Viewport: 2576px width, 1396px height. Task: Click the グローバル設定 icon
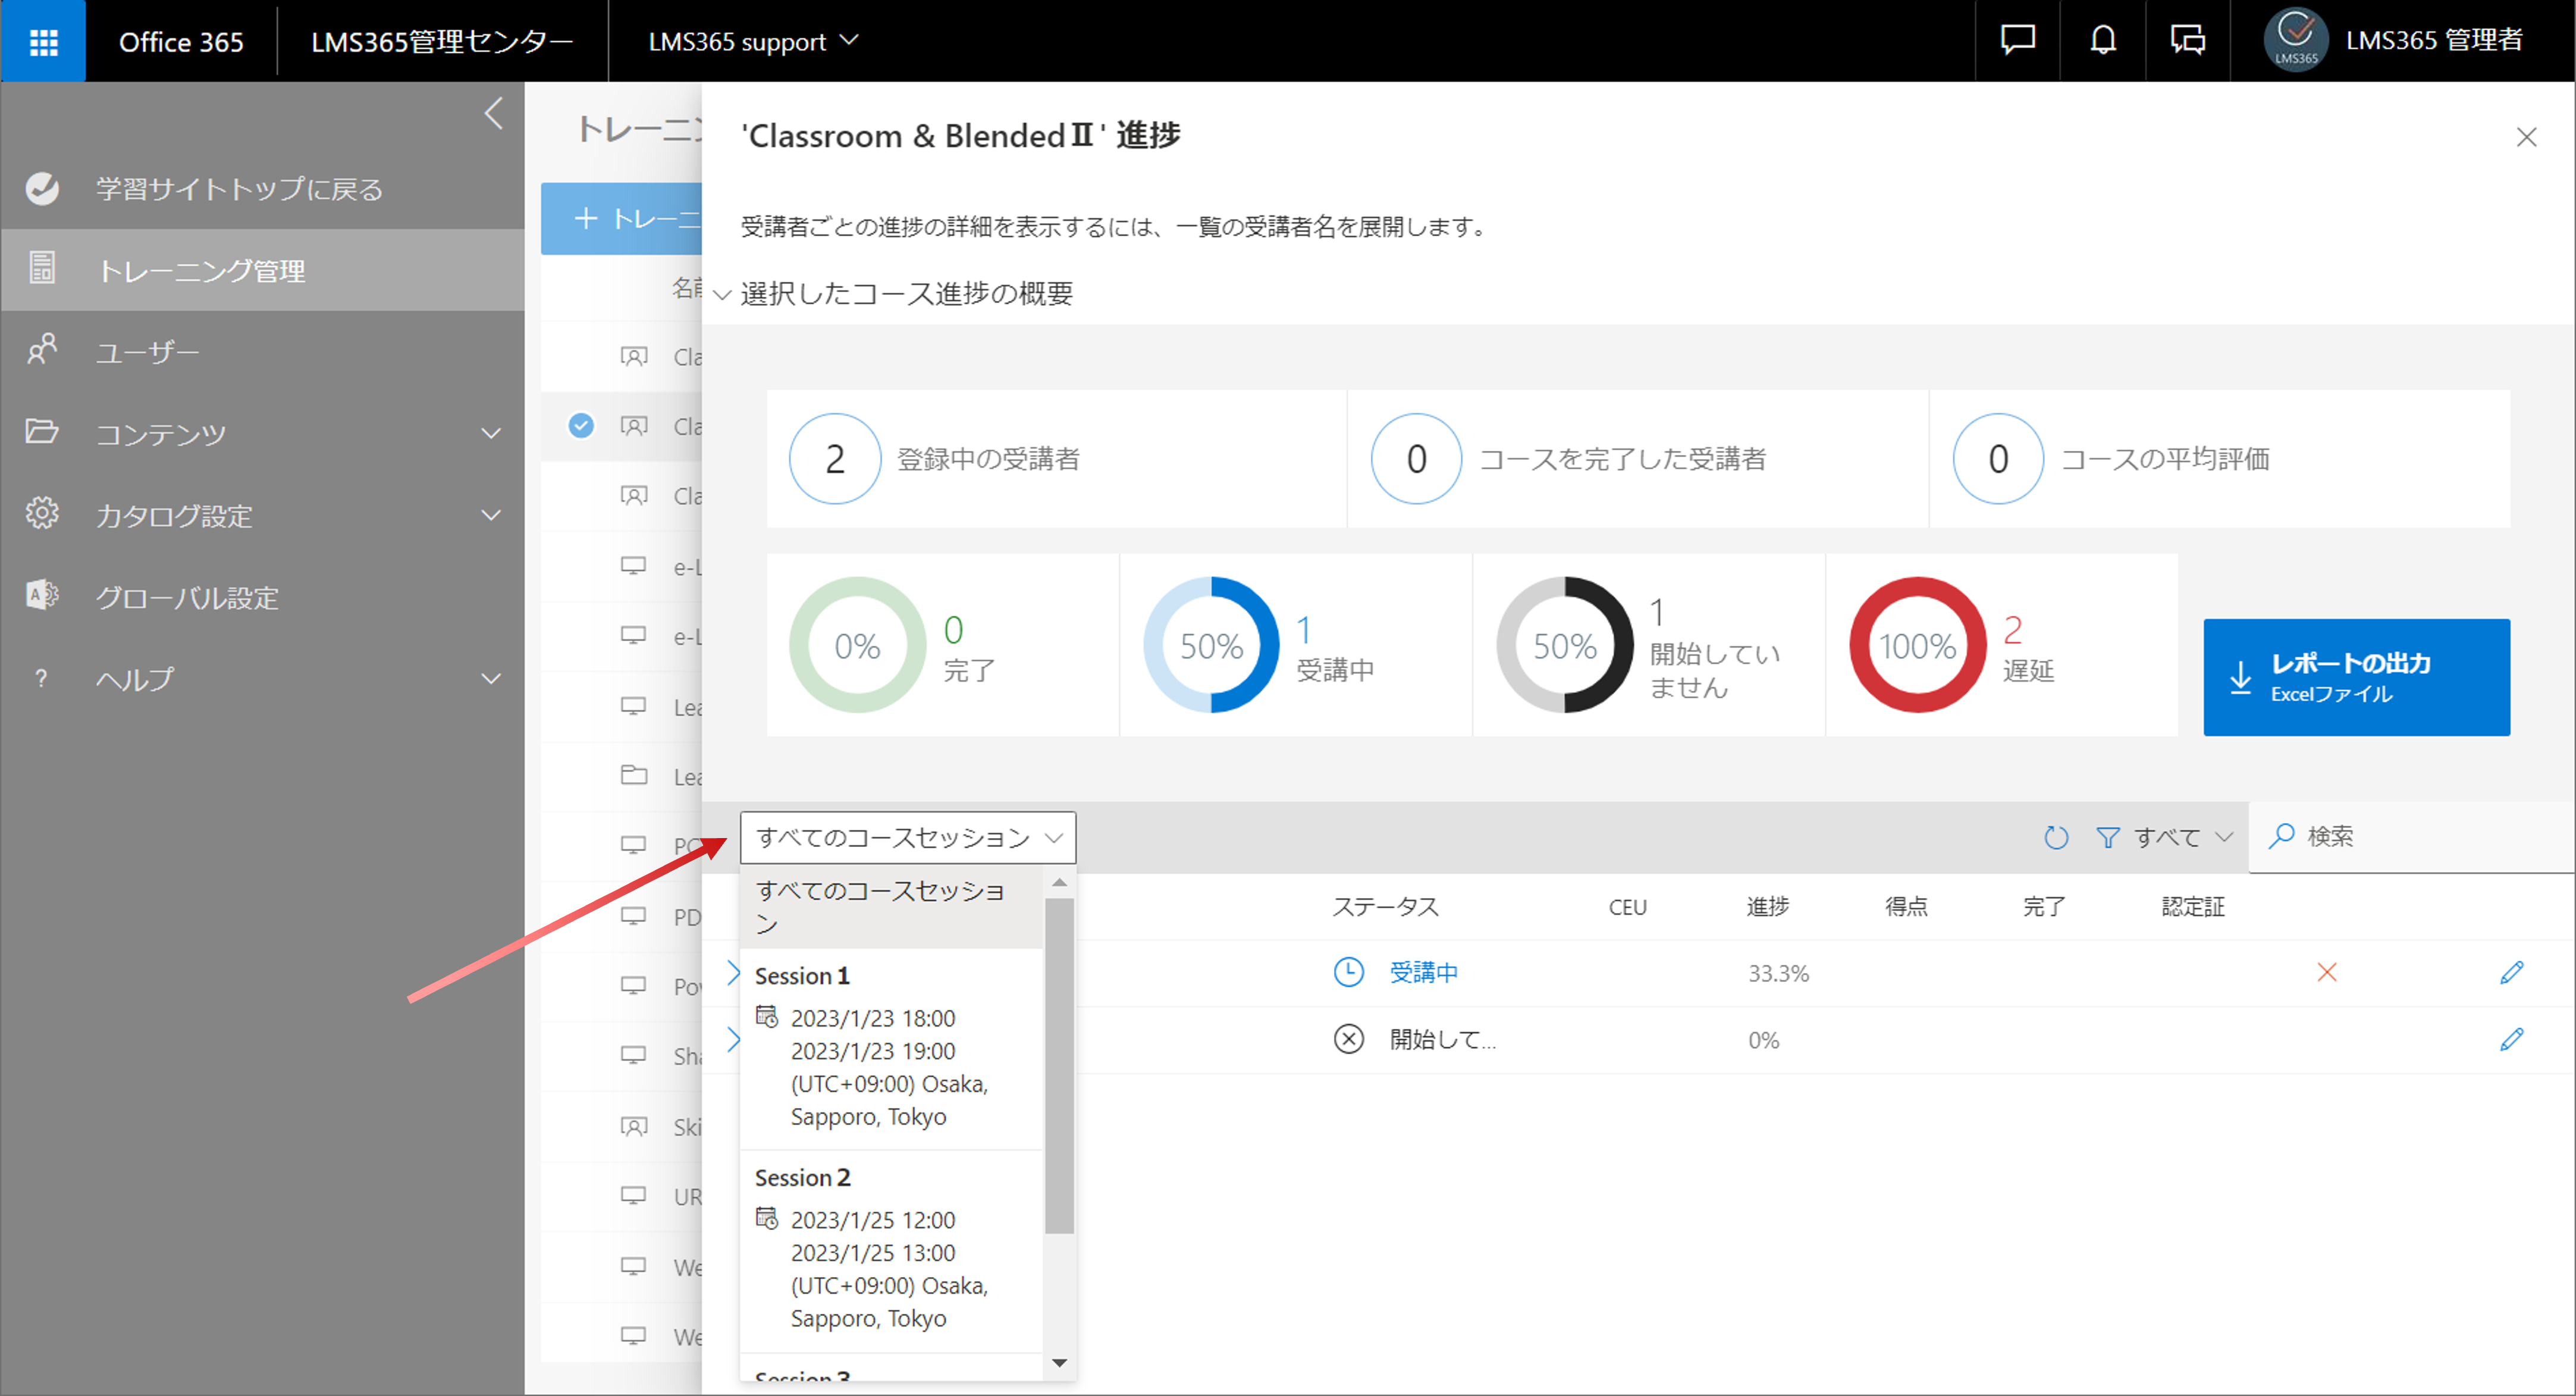click(x=42, y=595)
